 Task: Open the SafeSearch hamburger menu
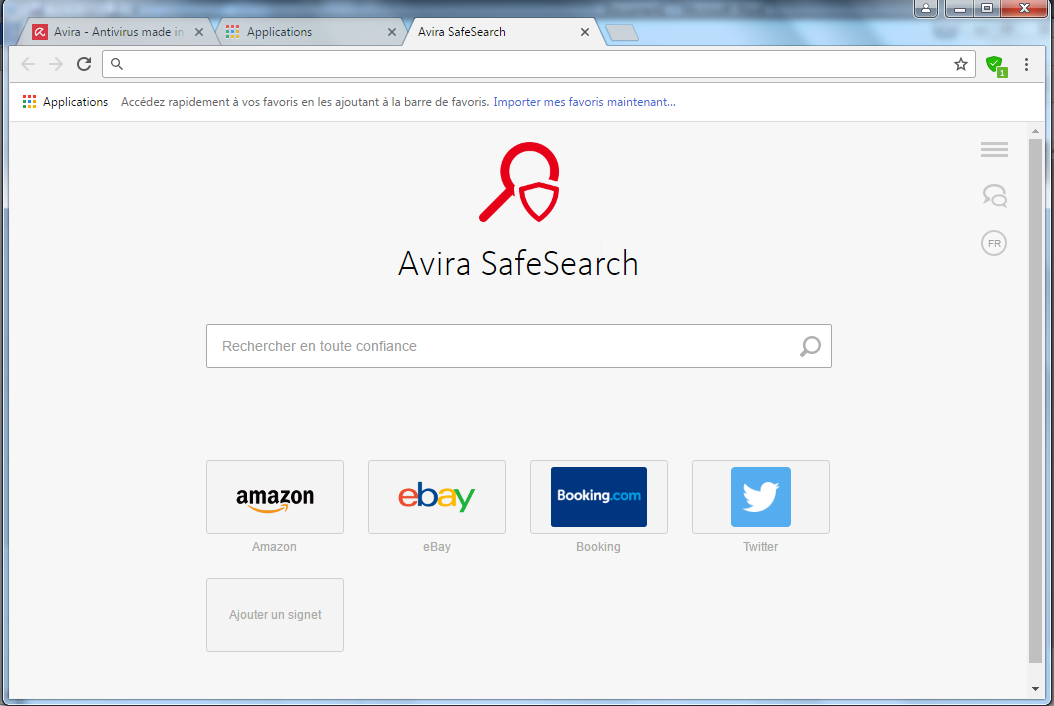(x=994, y=150)
